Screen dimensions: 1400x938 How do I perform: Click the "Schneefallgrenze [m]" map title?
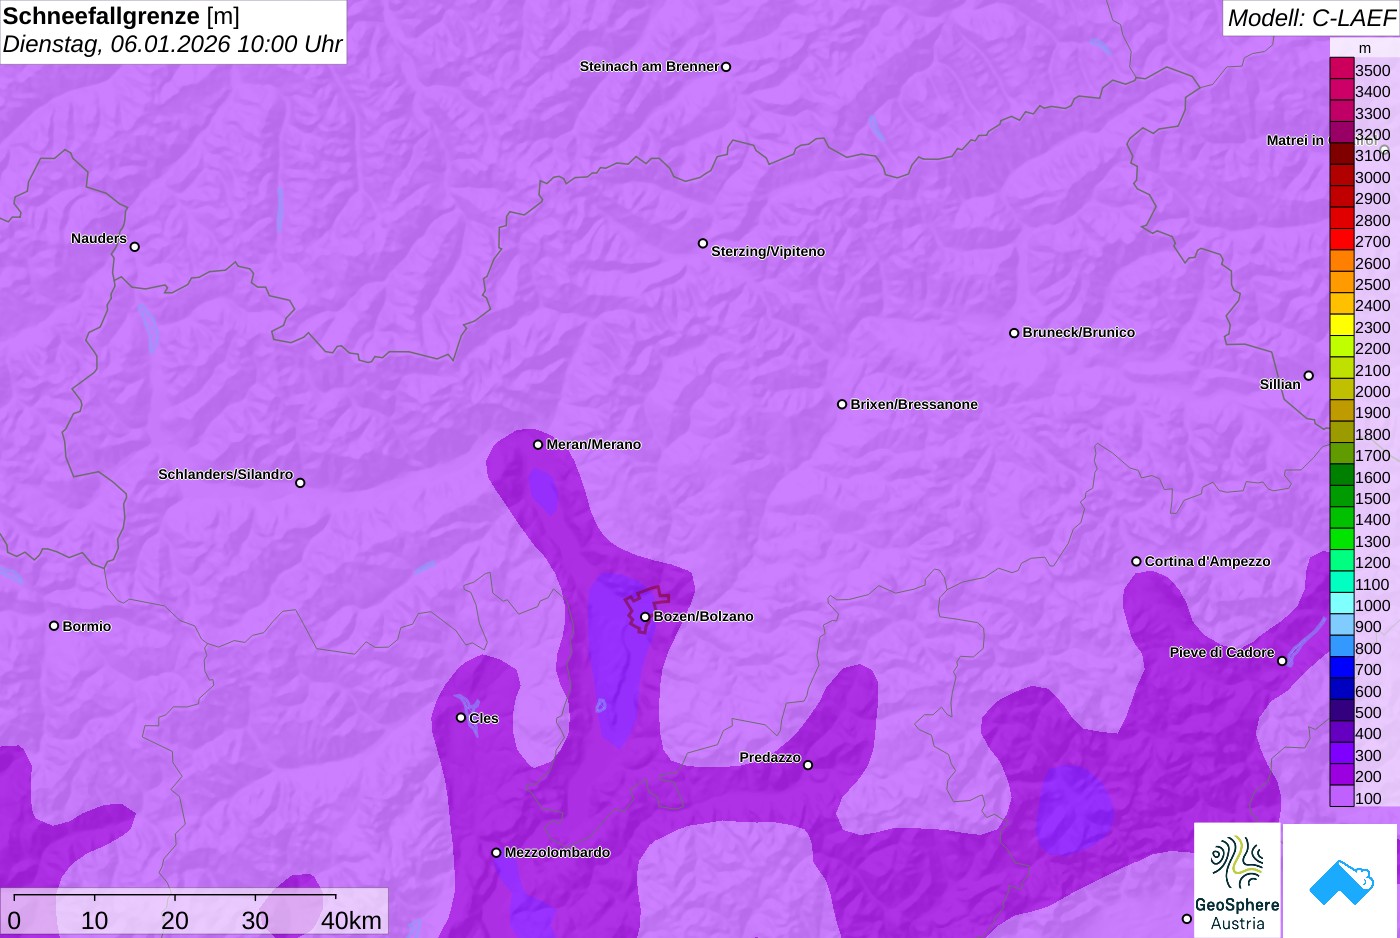point(122,16)
